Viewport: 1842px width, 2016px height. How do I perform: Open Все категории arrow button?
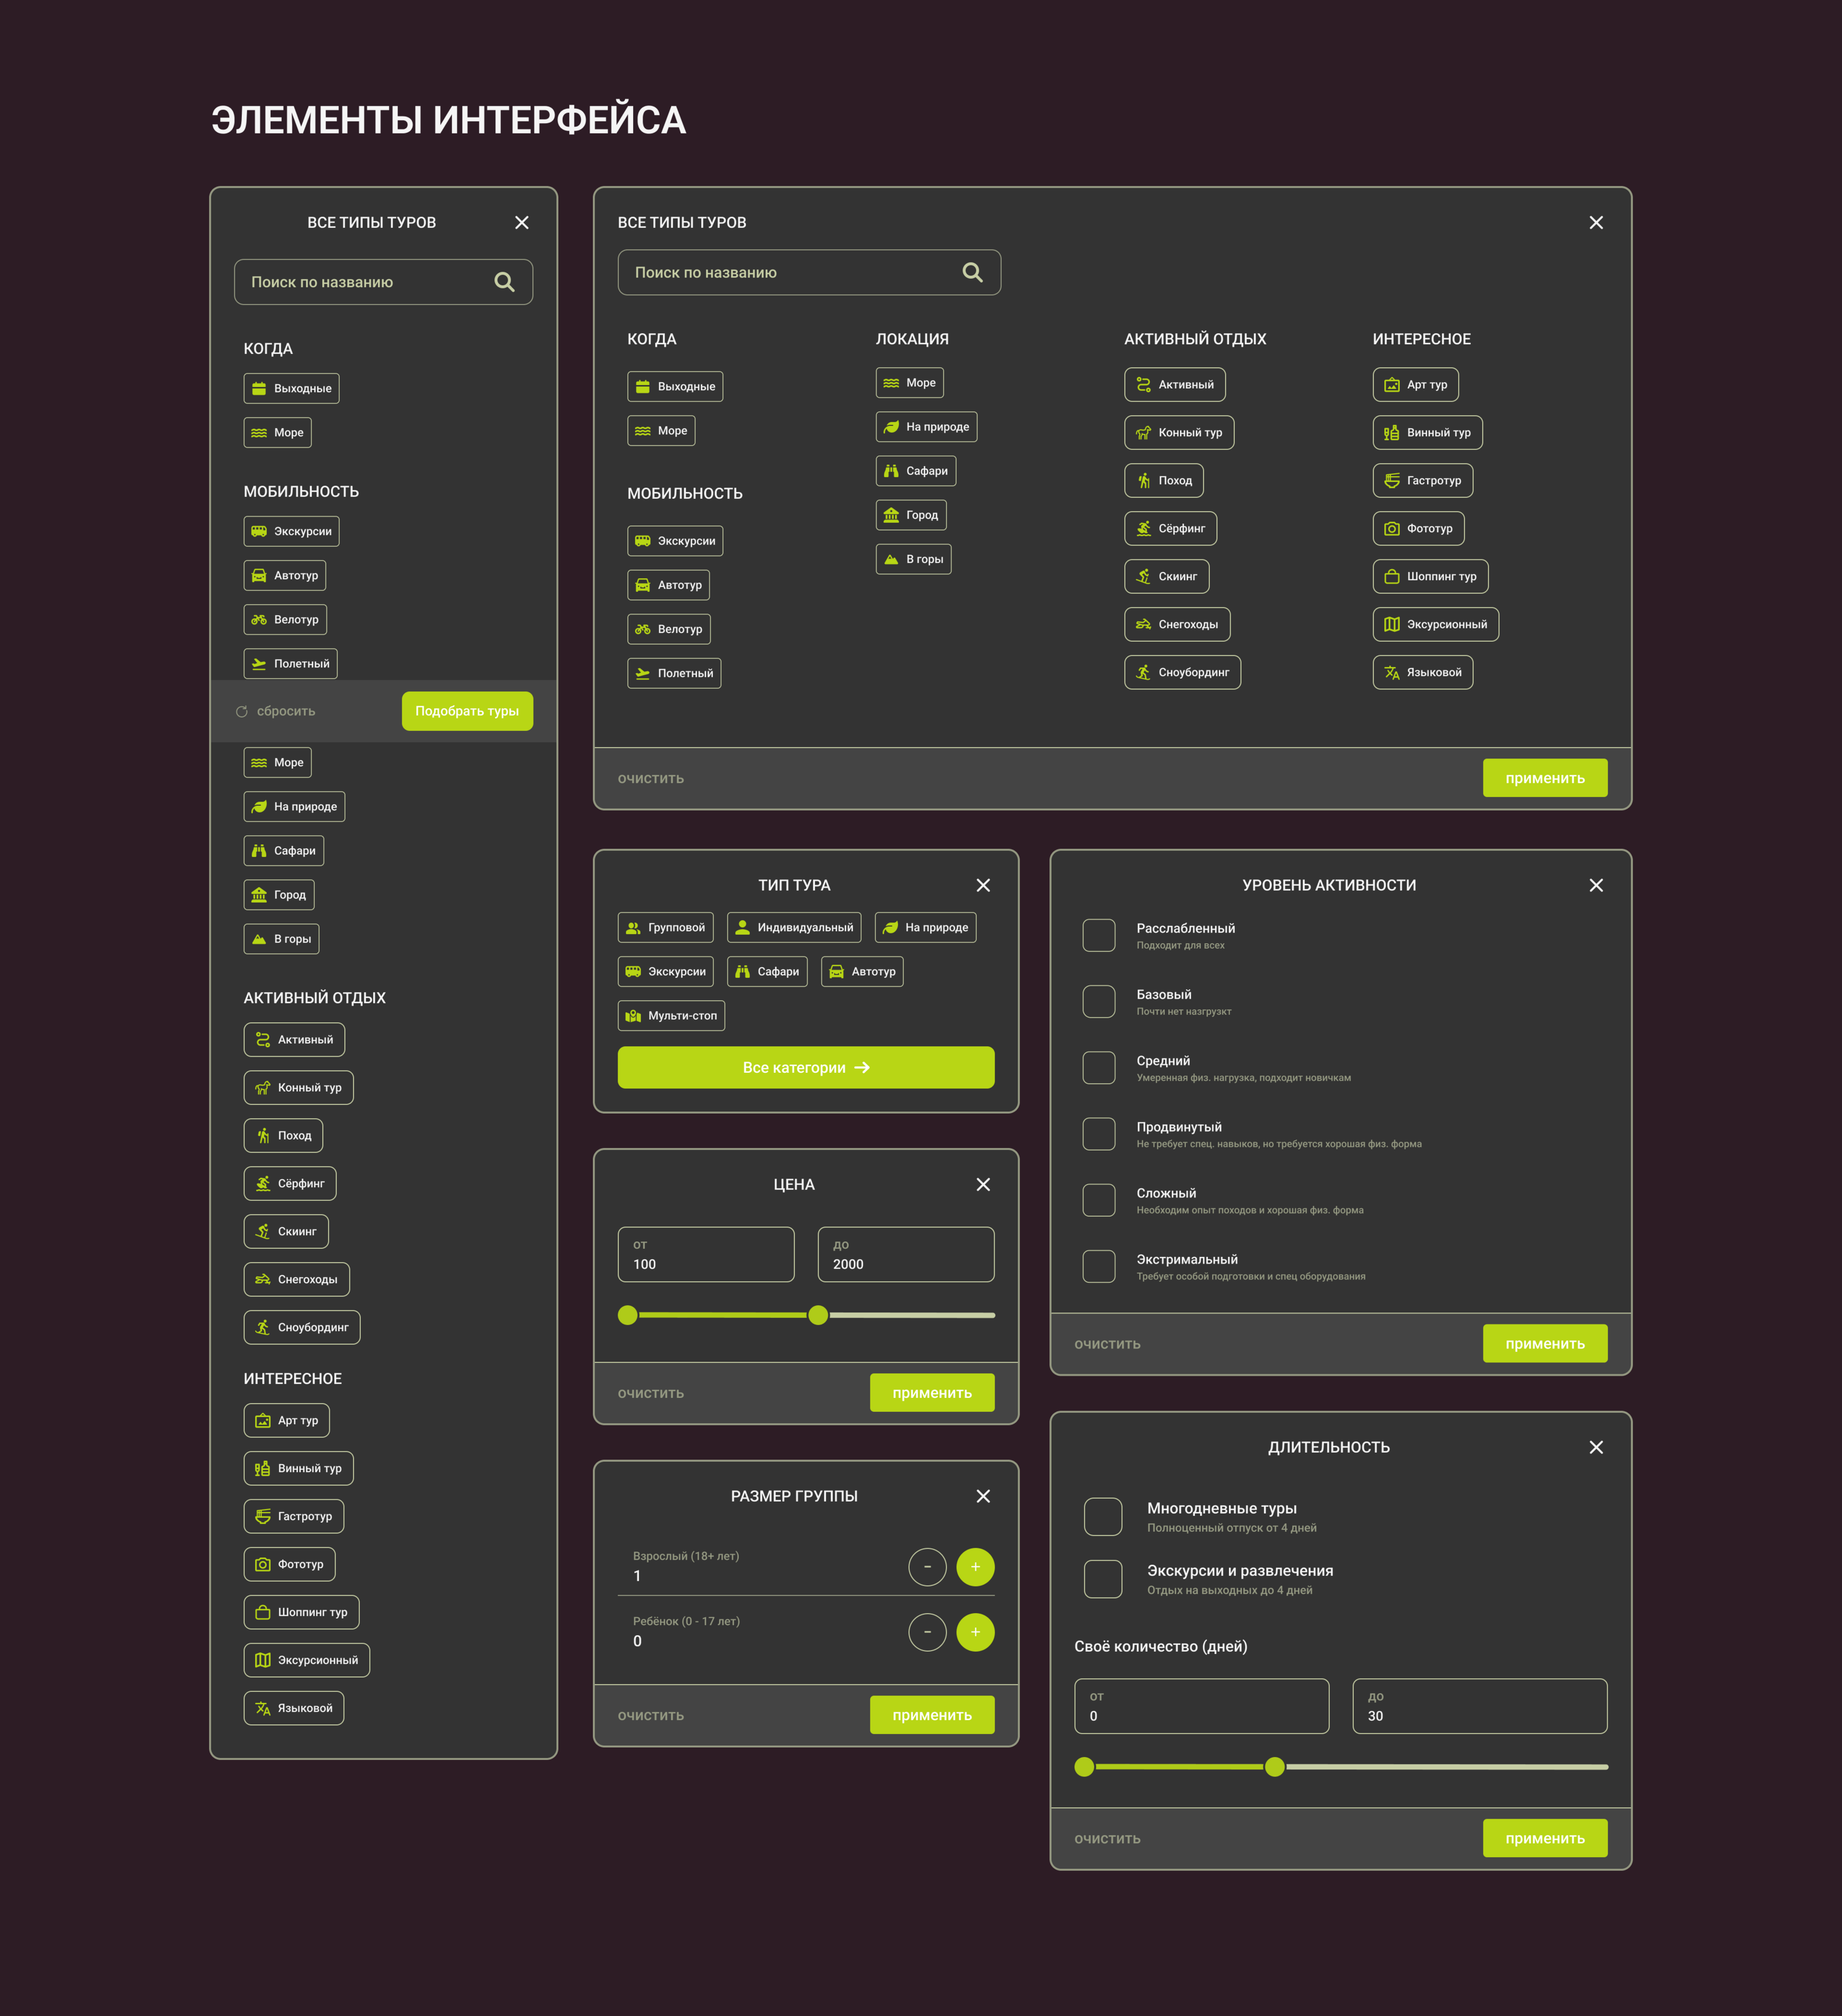pyautogui.click(x=806, y=1067)
